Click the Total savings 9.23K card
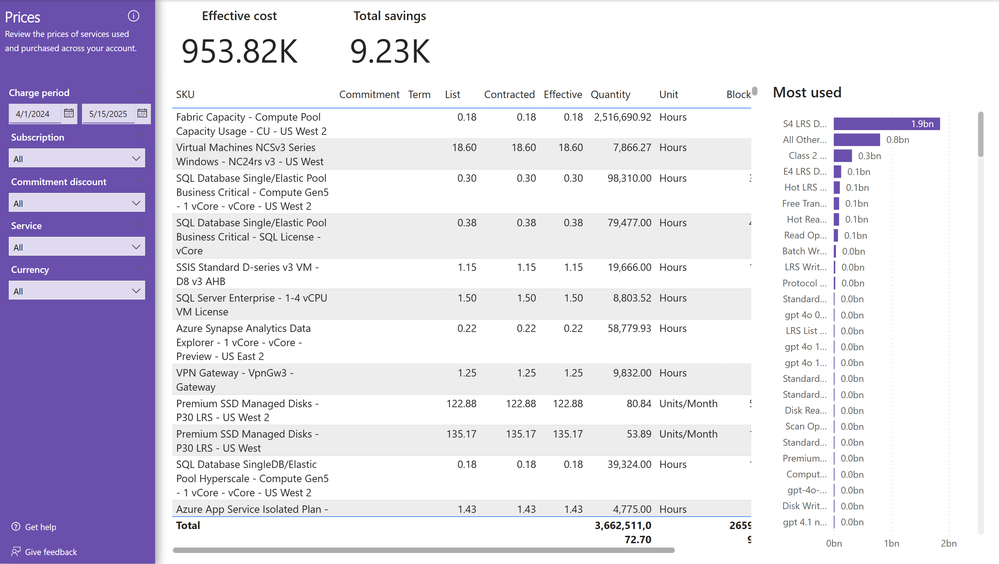Screen dimensions: 999x564 (x=390, y=40)
